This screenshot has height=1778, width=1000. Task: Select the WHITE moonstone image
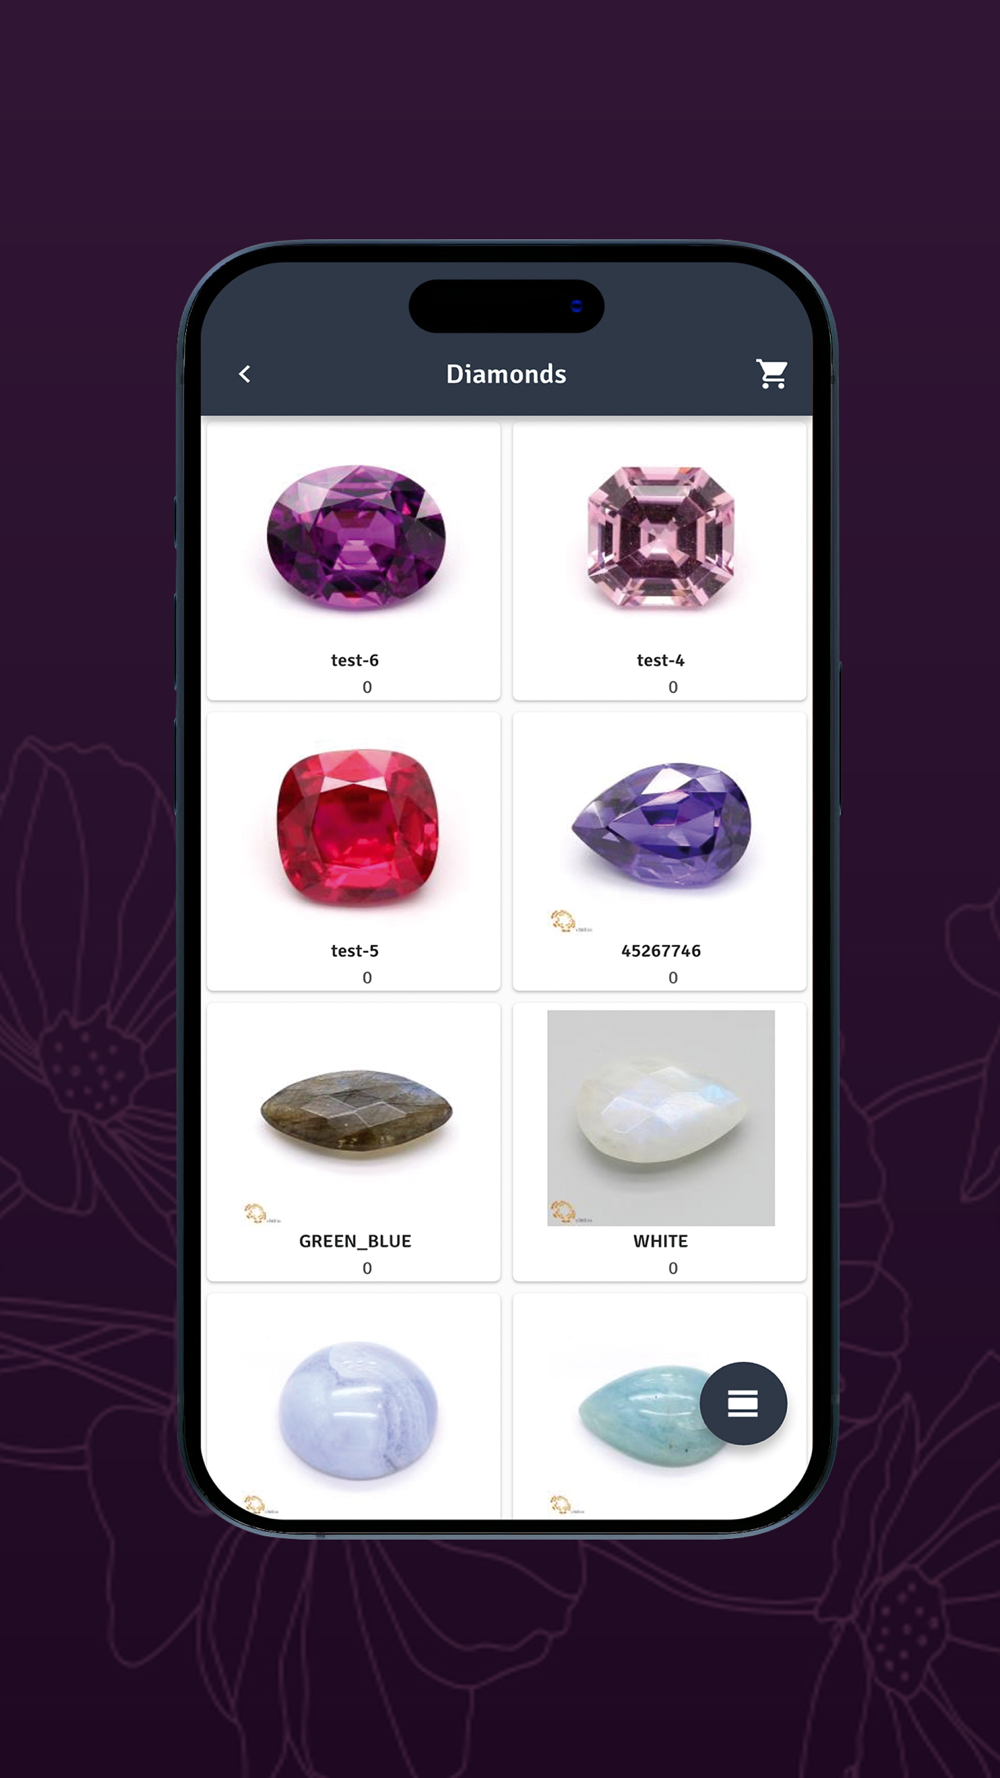661,1118
